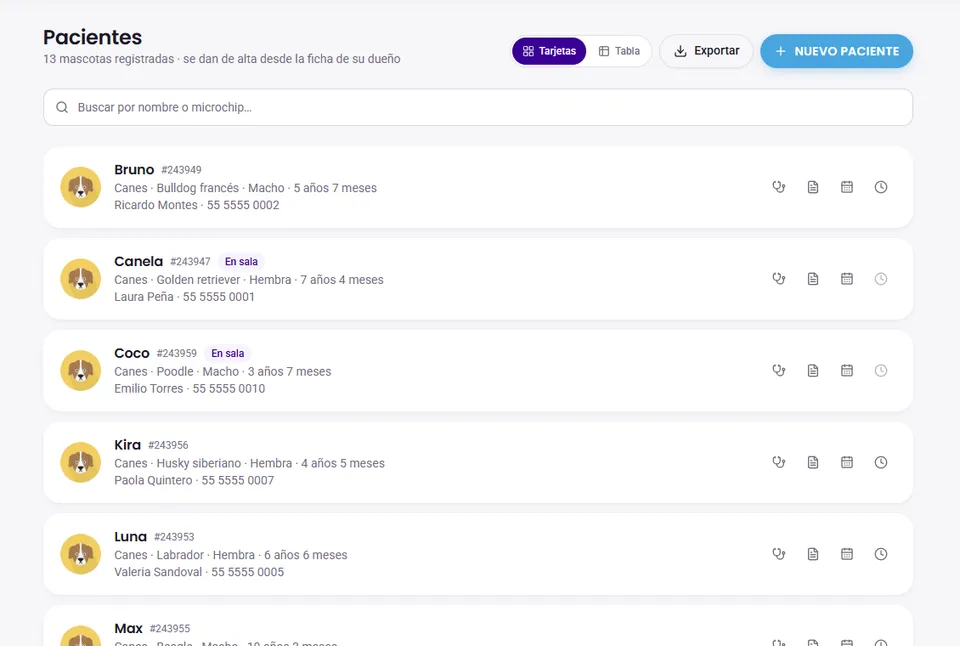960x646 pixels.
Task: Open stethoscope consultation icon for Kira
Action: point(778,462)
